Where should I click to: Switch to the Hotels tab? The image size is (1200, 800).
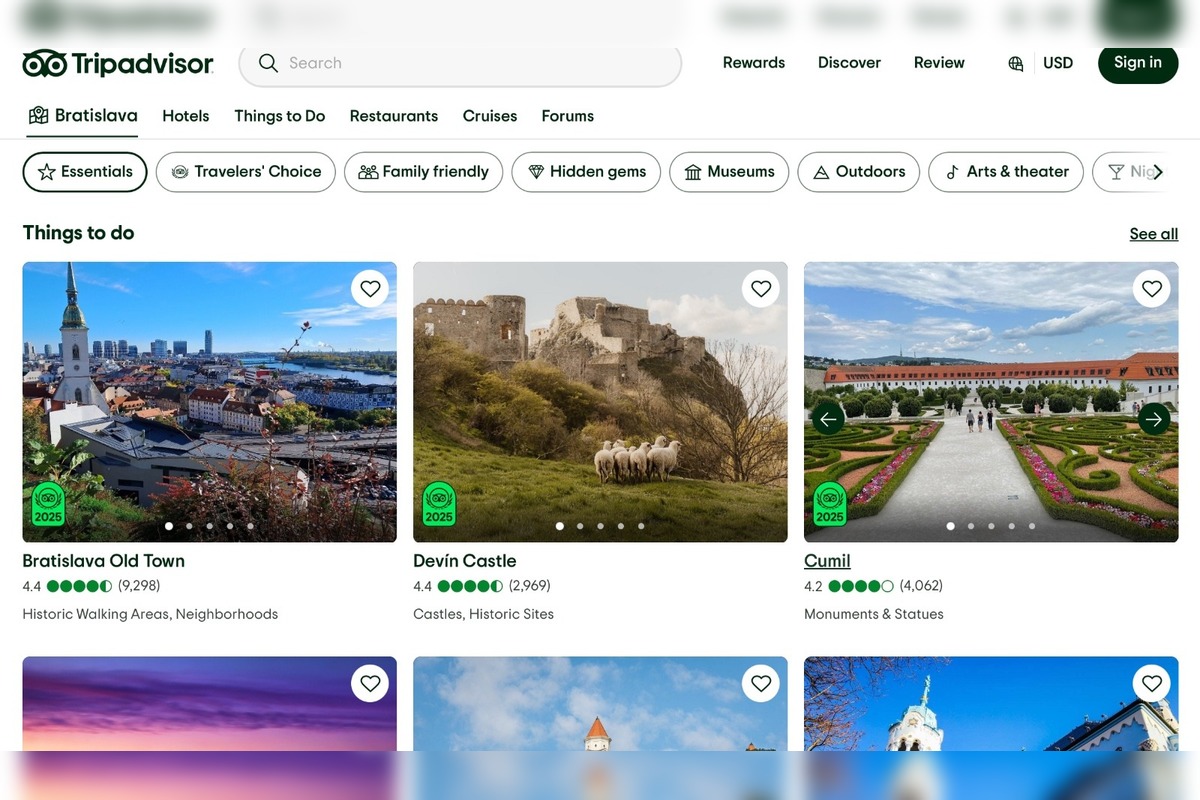point(186,116)
